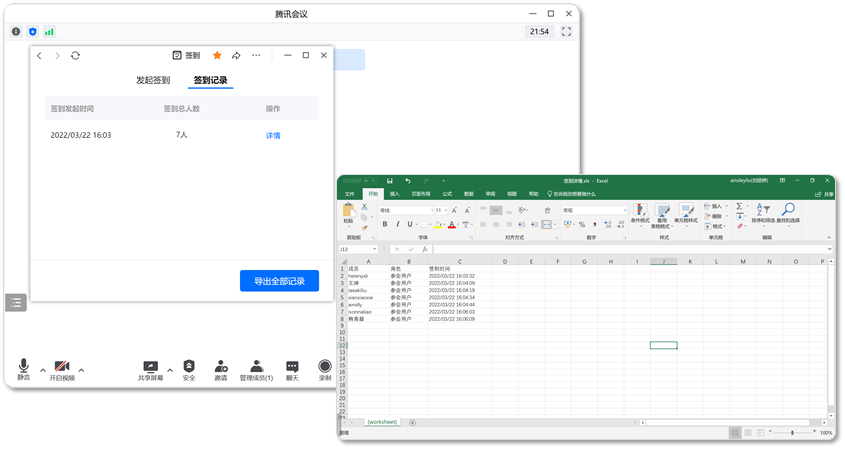Go back in the 签到 sign-in window
This screenshot has width=845, height=449.
(x=39, y=56)
